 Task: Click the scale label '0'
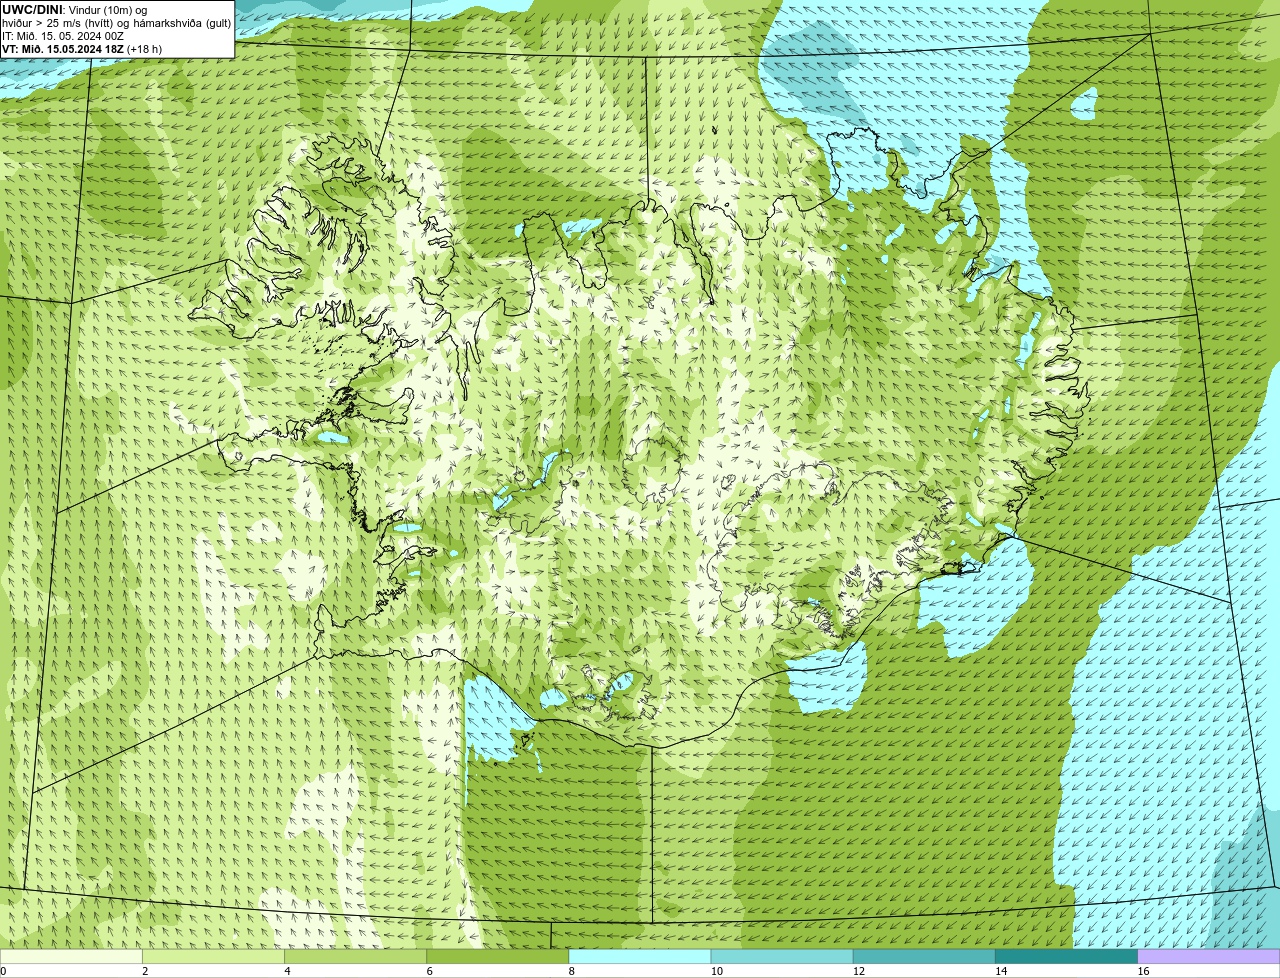tap(3, 971)
